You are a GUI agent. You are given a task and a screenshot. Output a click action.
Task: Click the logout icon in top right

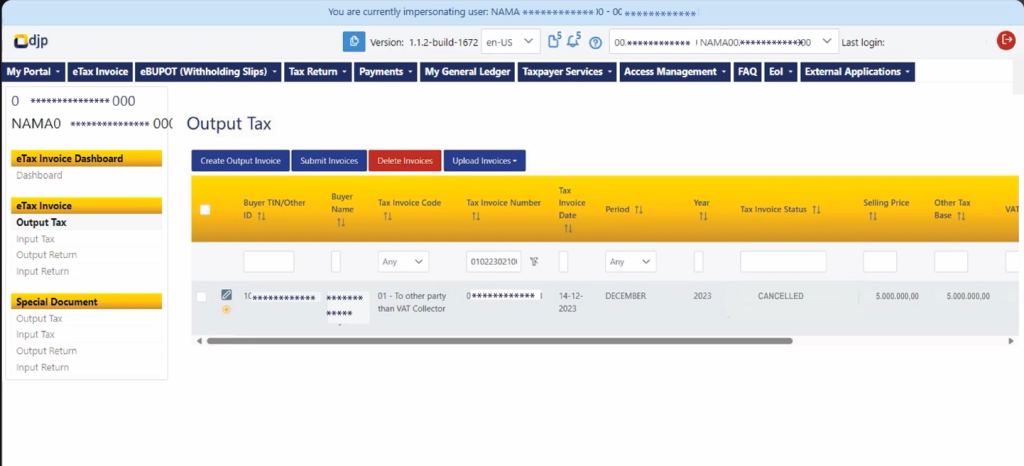[1006, 40]
